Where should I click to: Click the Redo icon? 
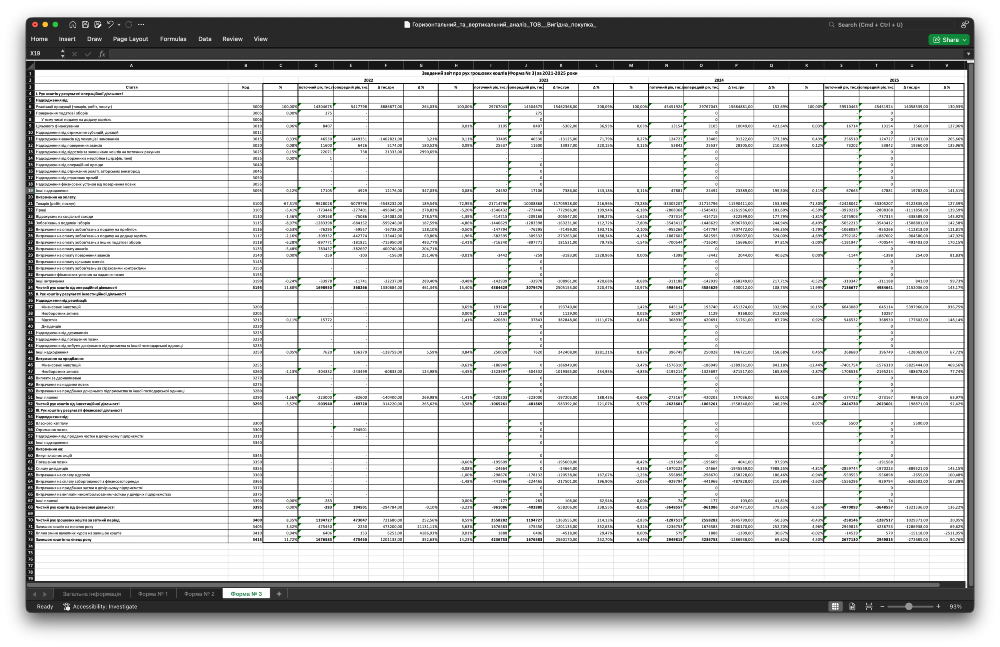128,24
